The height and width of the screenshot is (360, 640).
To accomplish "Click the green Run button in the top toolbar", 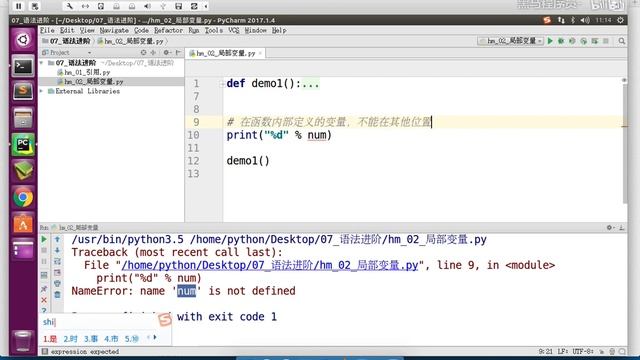I will (550, 41).
